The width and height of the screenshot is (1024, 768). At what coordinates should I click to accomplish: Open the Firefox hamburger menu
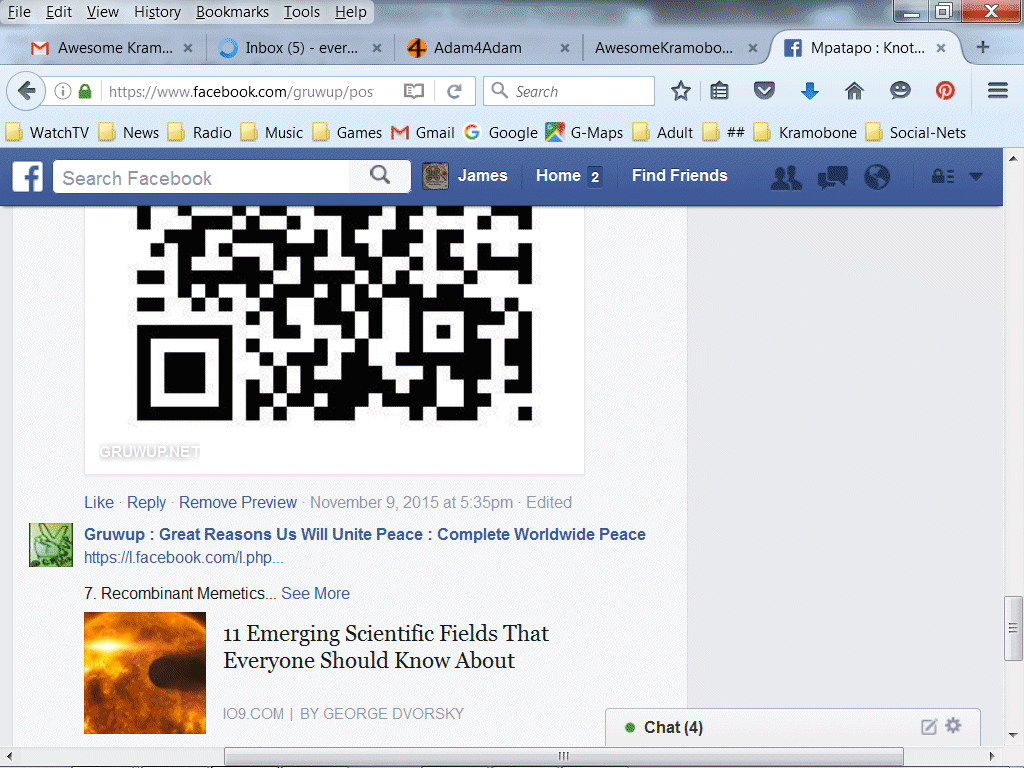(997, 90)
